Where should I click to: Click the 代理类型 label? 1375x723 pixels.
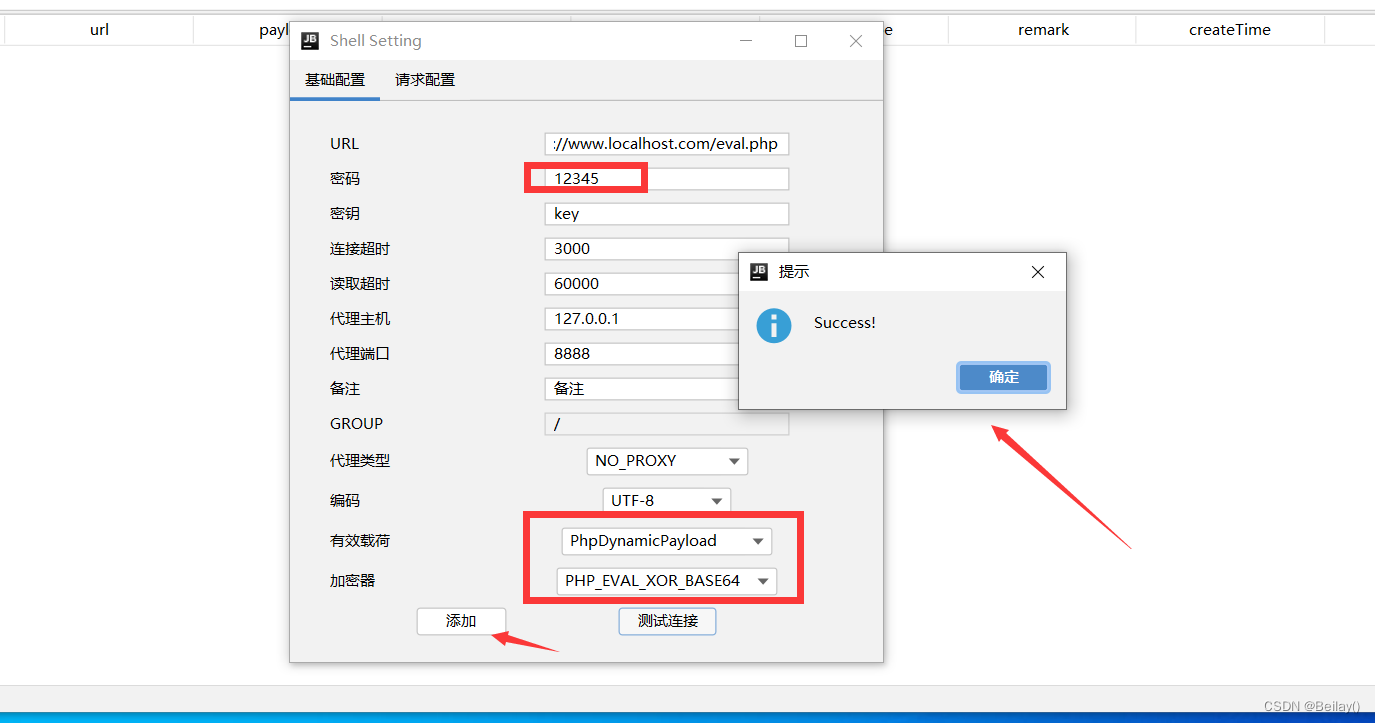360,461
